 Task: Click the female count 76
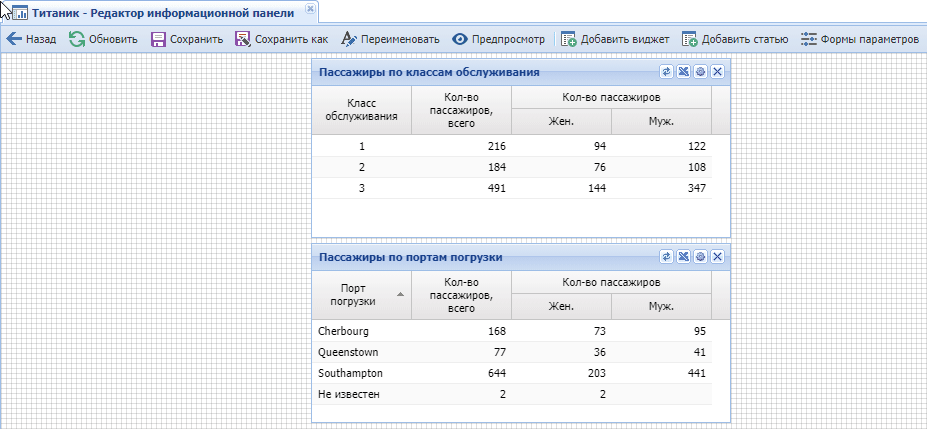[x=600, y=167]
